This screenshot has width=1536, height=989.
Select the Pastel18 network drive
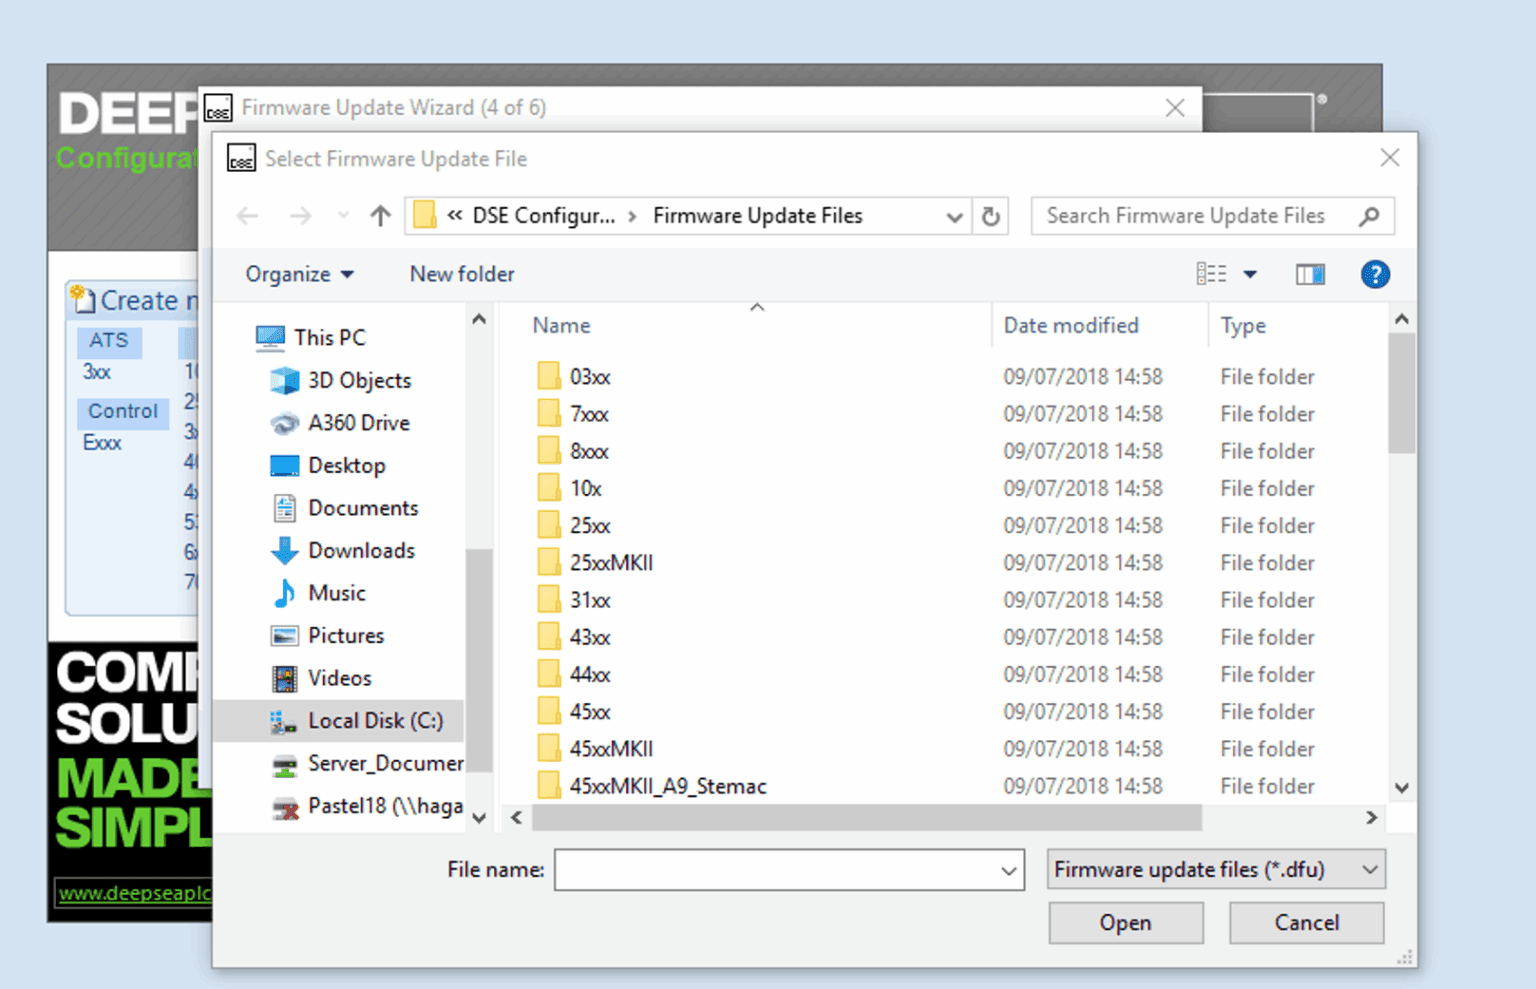pyautogui.click(x=366, y=806)
